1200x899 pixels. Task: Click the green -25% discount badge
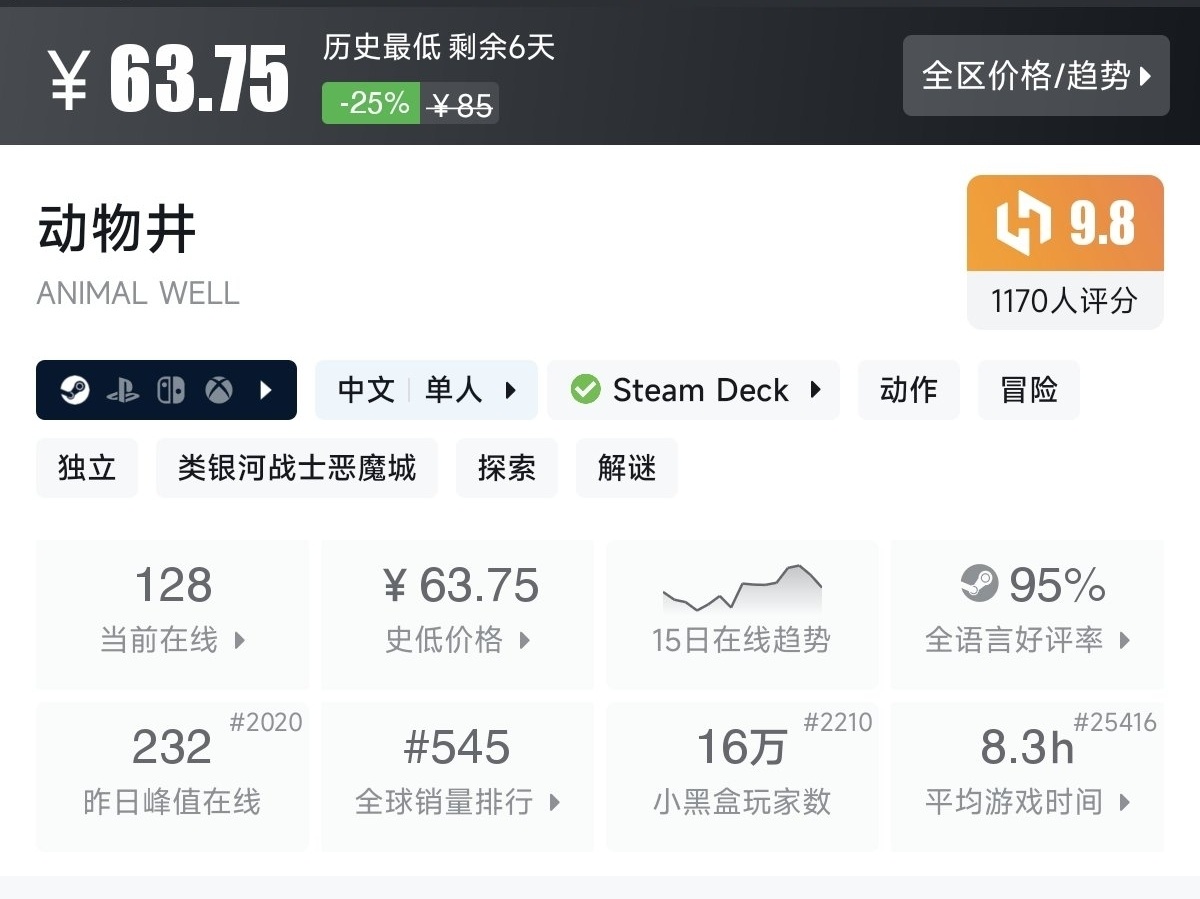click(374, 104)
